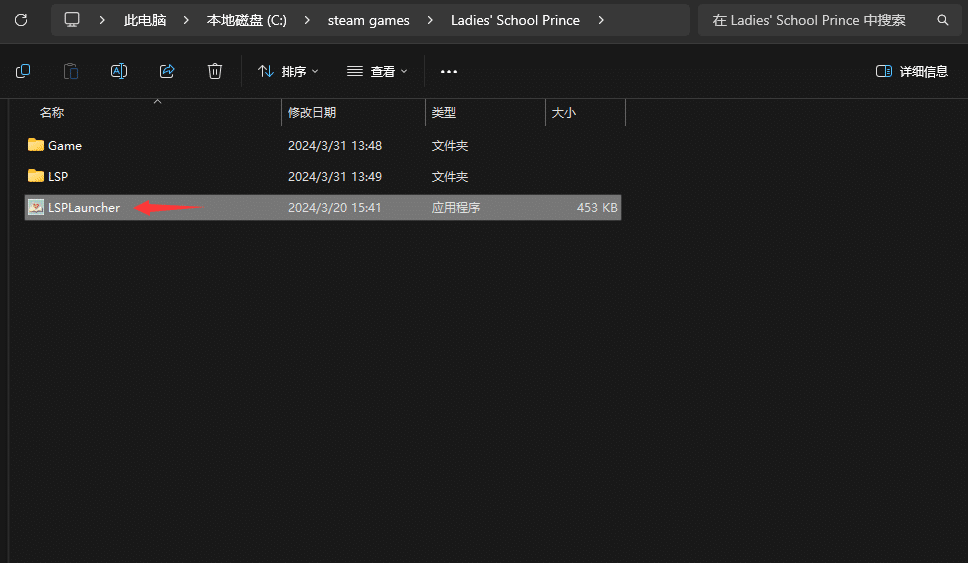Click date 2024/3/20 15:41 of LSPLauncher
968x563 pixels.
(335, 207)
